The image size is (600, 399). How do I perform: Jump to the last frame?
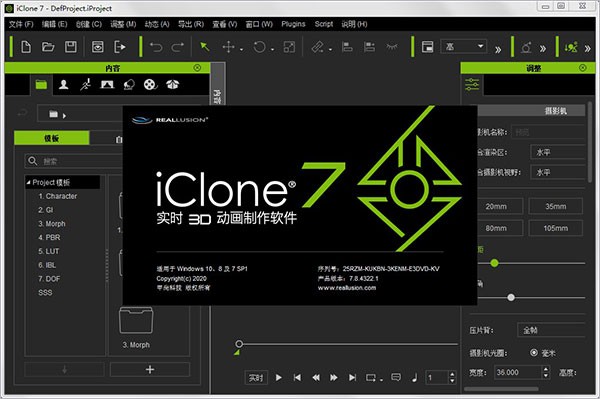pyautogui.click(x=352, y=378)
